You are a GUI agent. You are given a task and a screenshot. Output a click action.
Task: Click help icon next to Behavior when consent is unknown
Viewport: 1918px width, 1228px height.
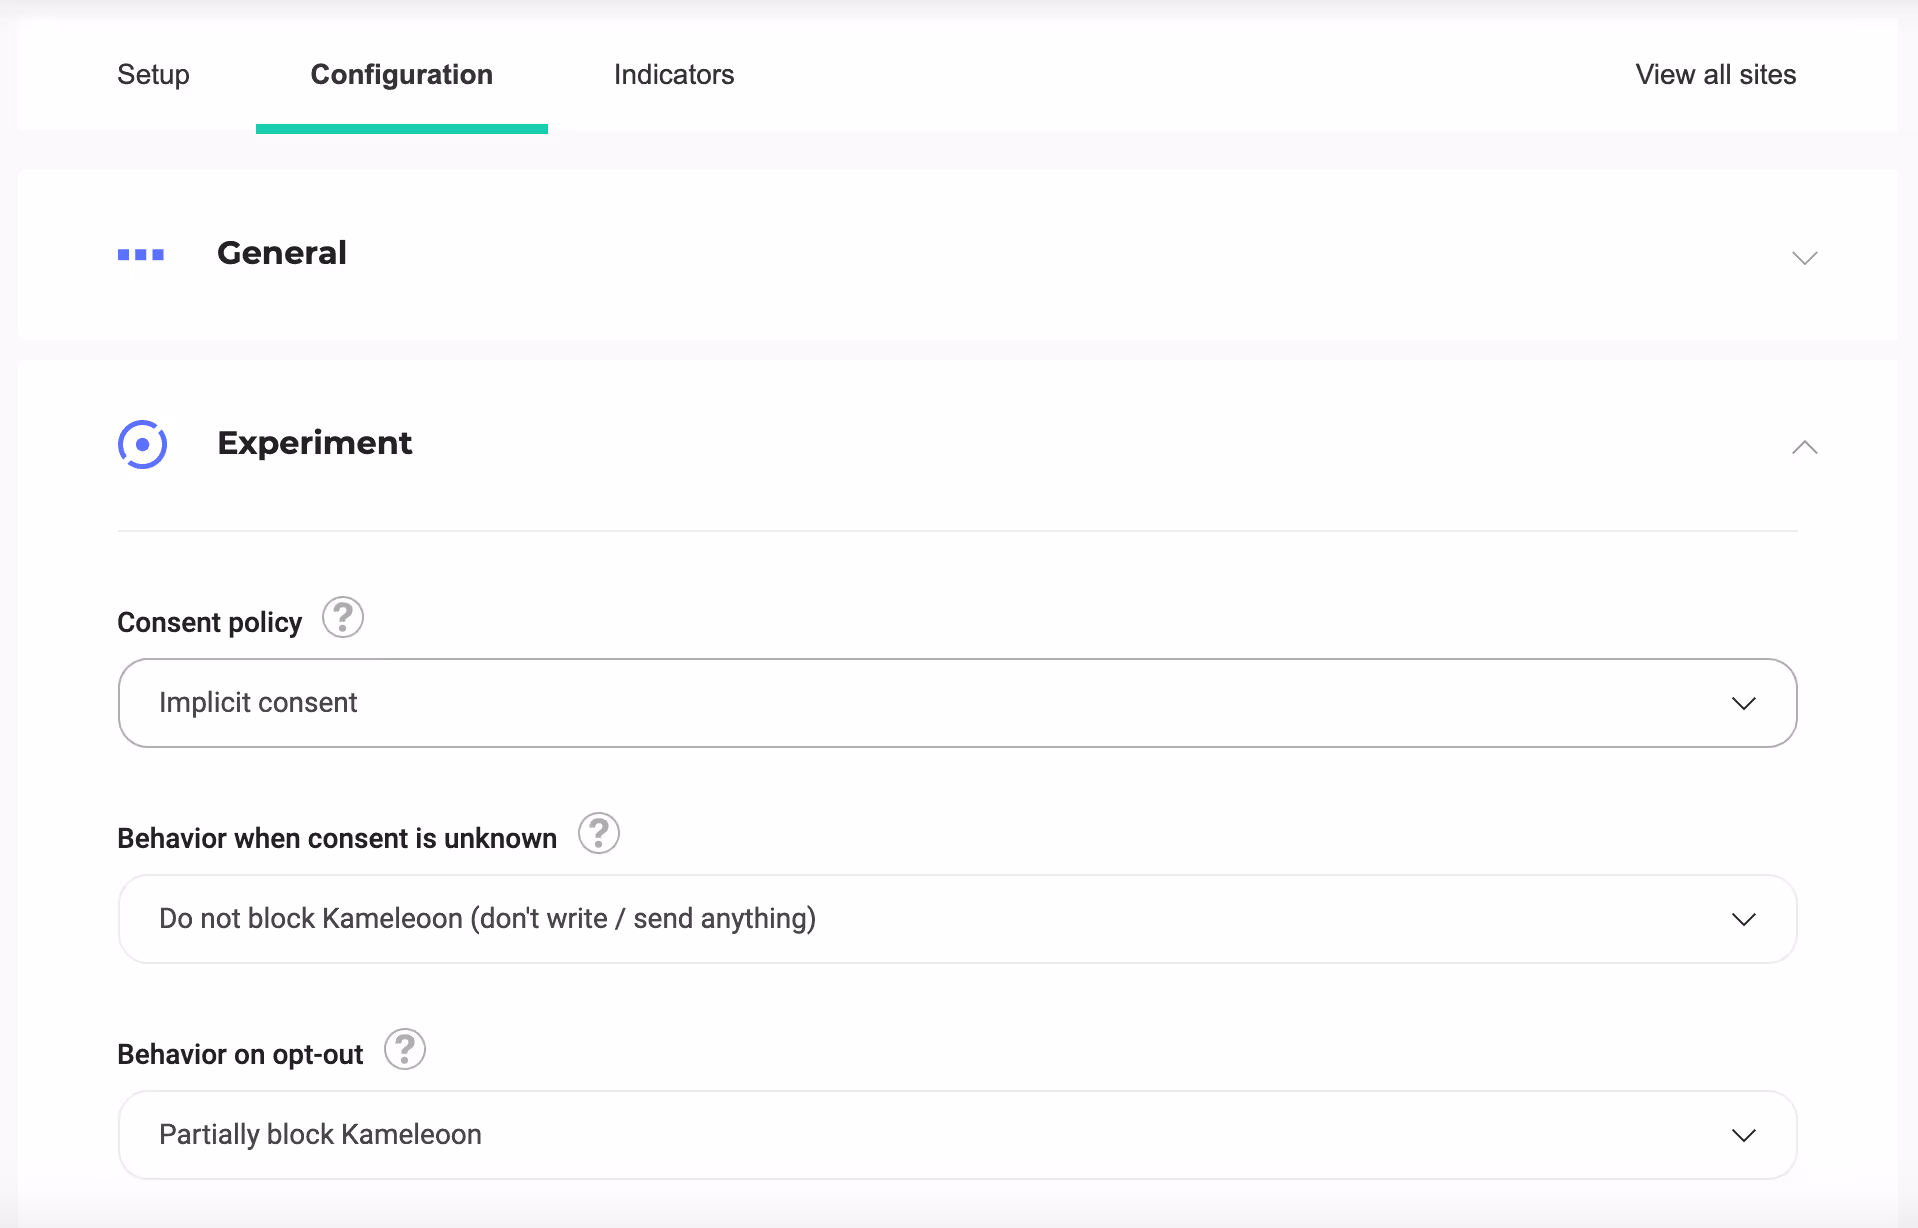coord(598,833)
